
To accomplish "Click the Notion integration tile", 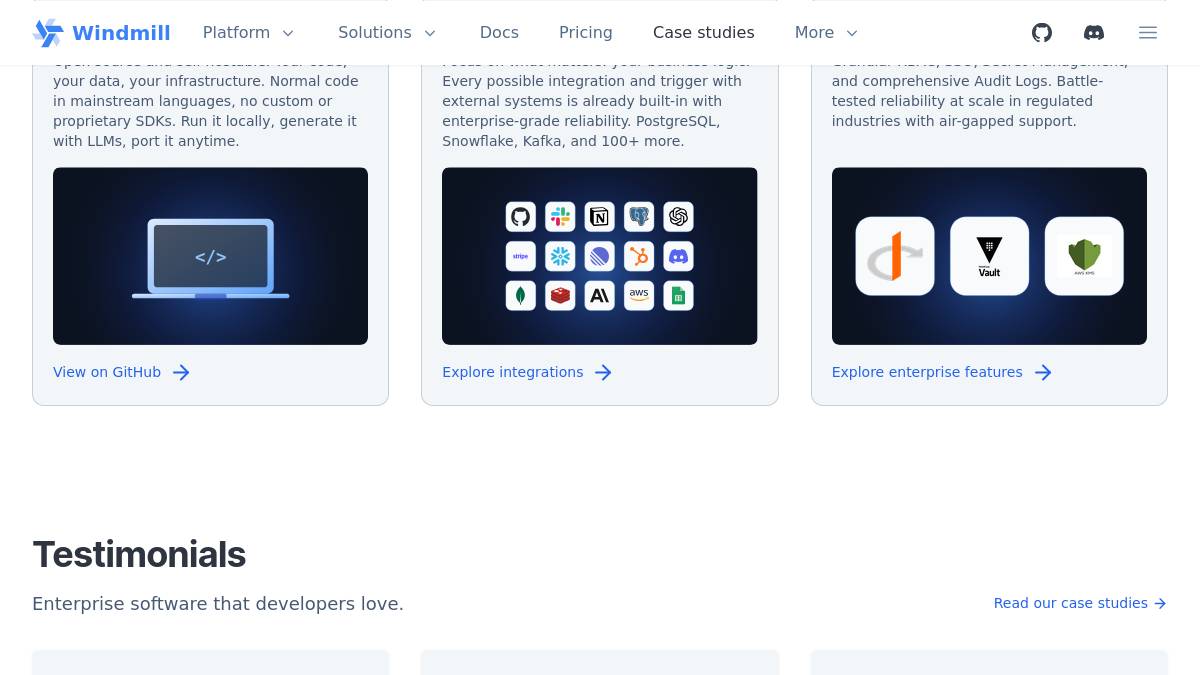I will [x=599, y=217].
